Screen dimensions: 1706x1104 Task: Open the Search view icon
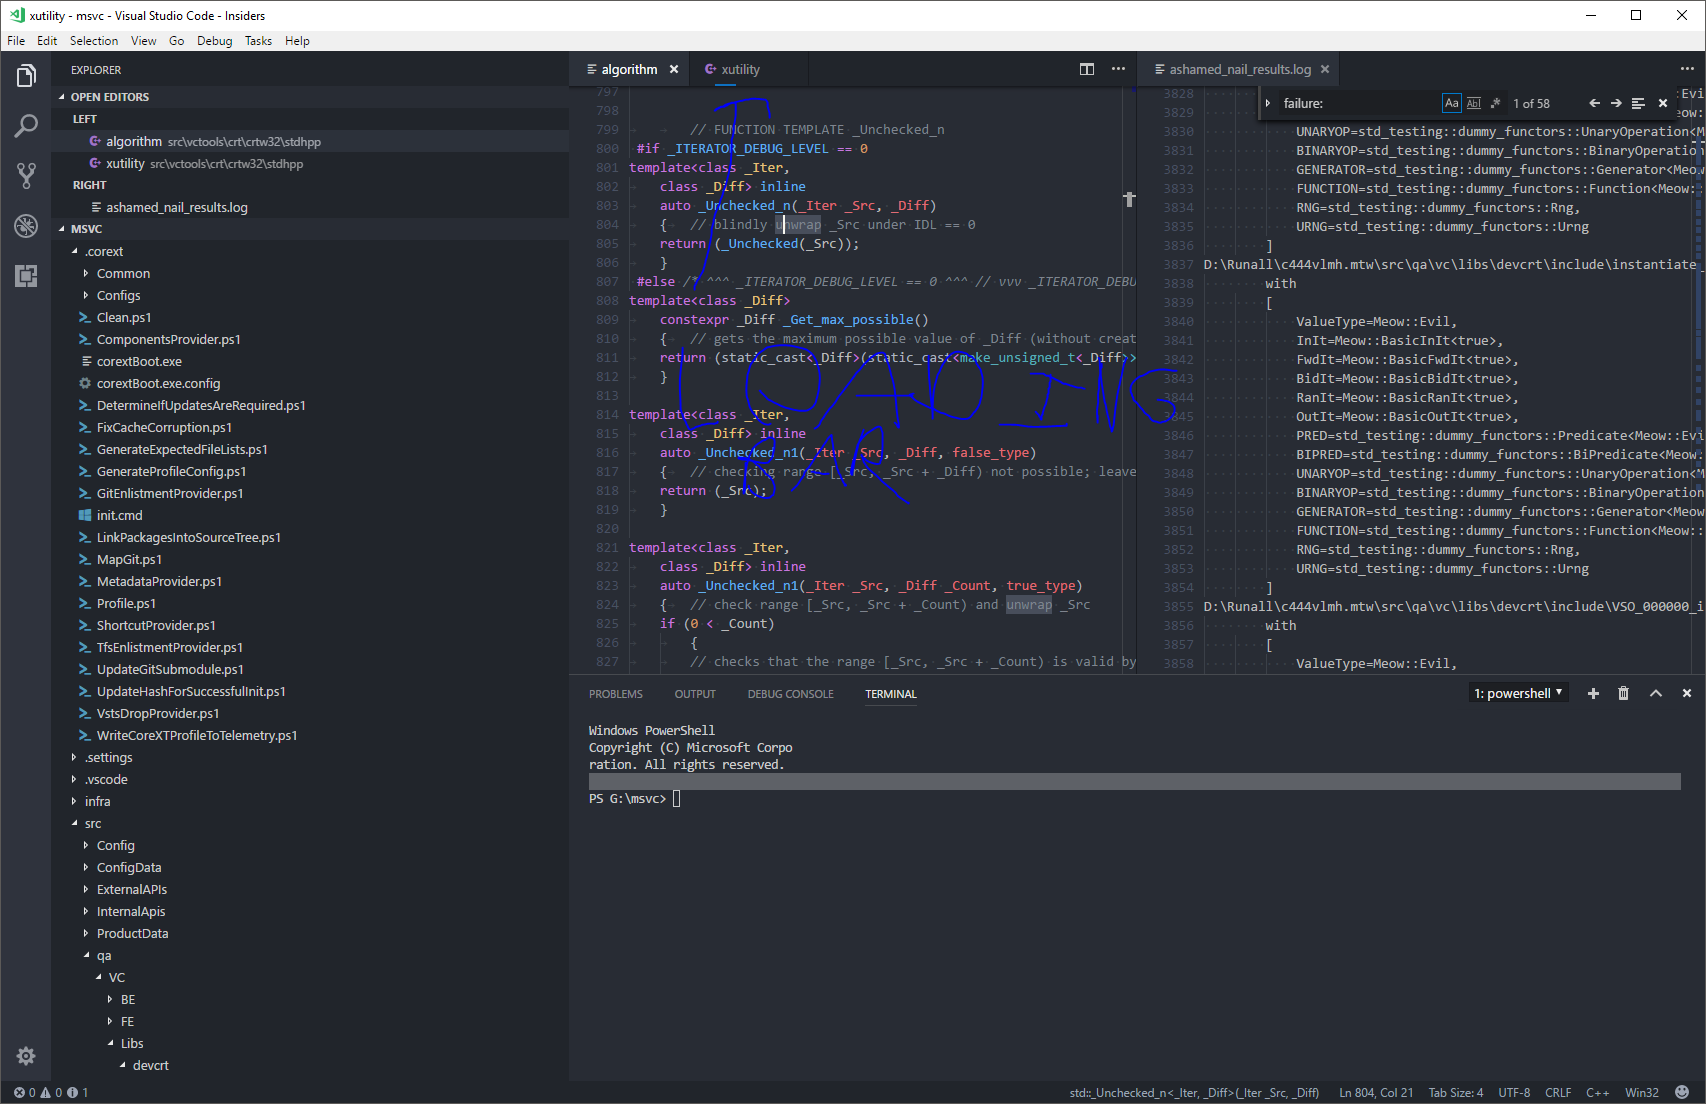[26, 125]
